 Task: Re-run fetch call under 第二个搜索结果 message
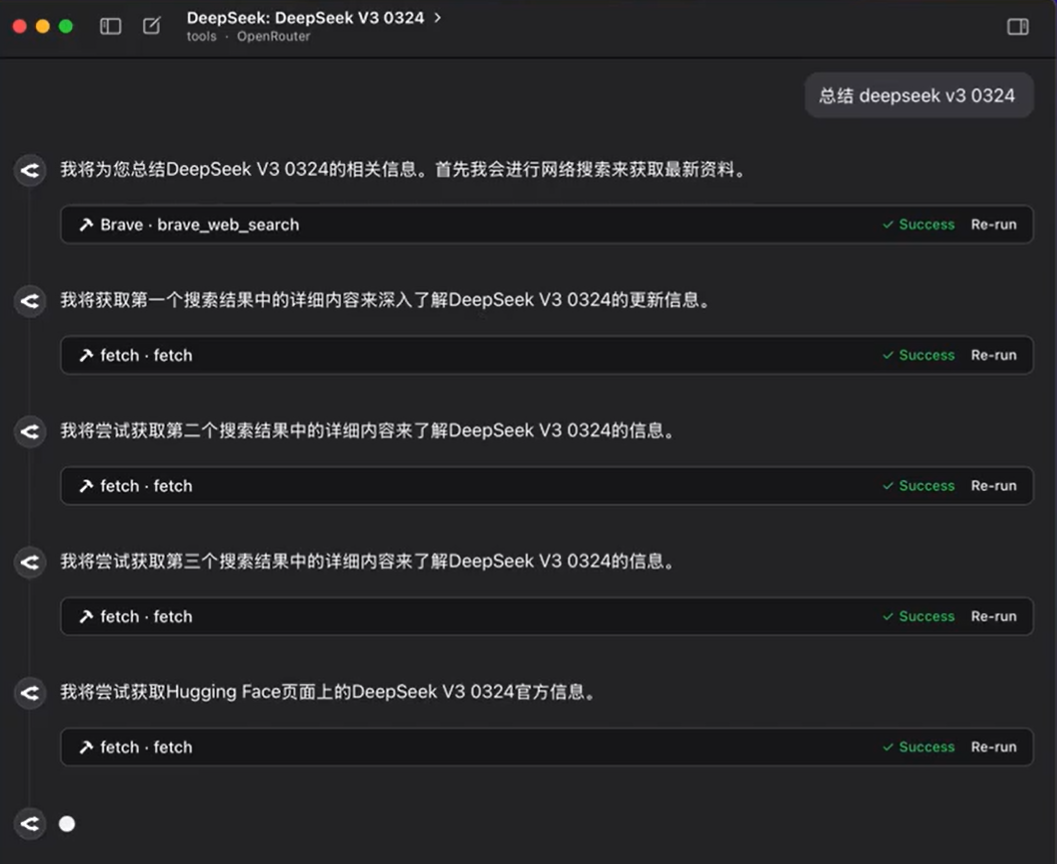pos(993,486)
